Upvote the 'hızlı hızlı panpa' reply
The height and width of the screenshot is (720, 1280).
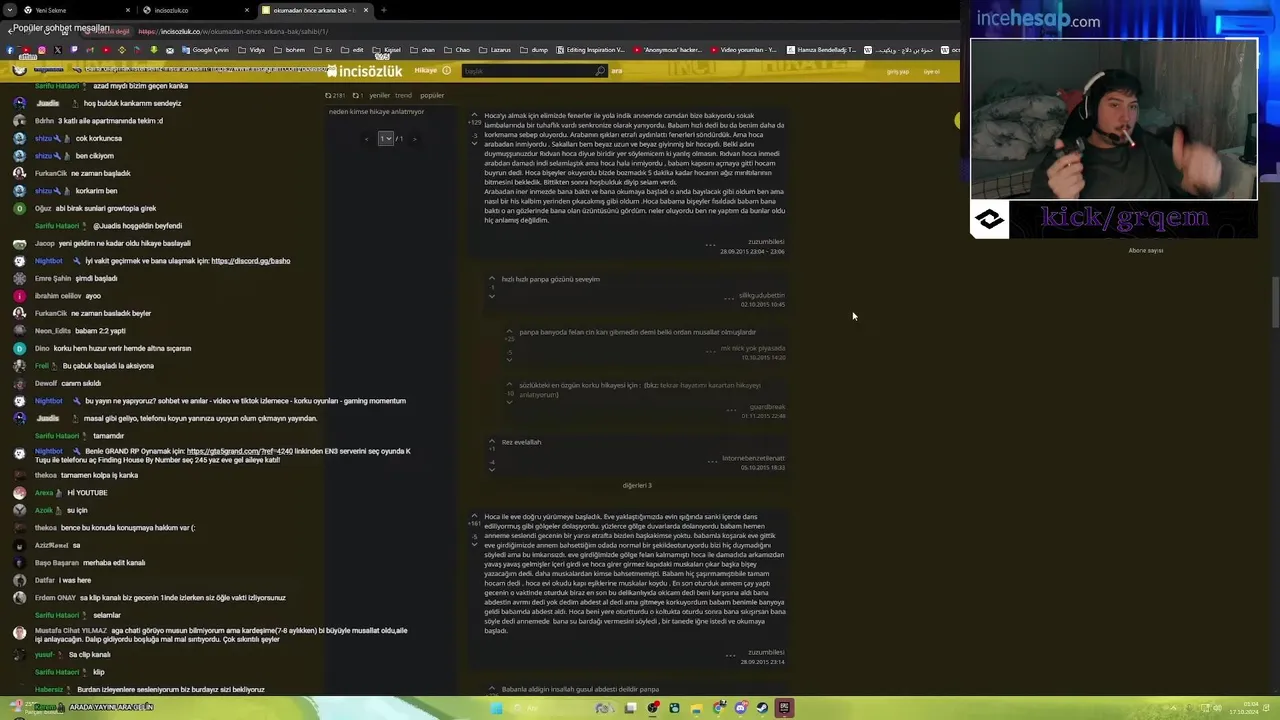(491, 278)
